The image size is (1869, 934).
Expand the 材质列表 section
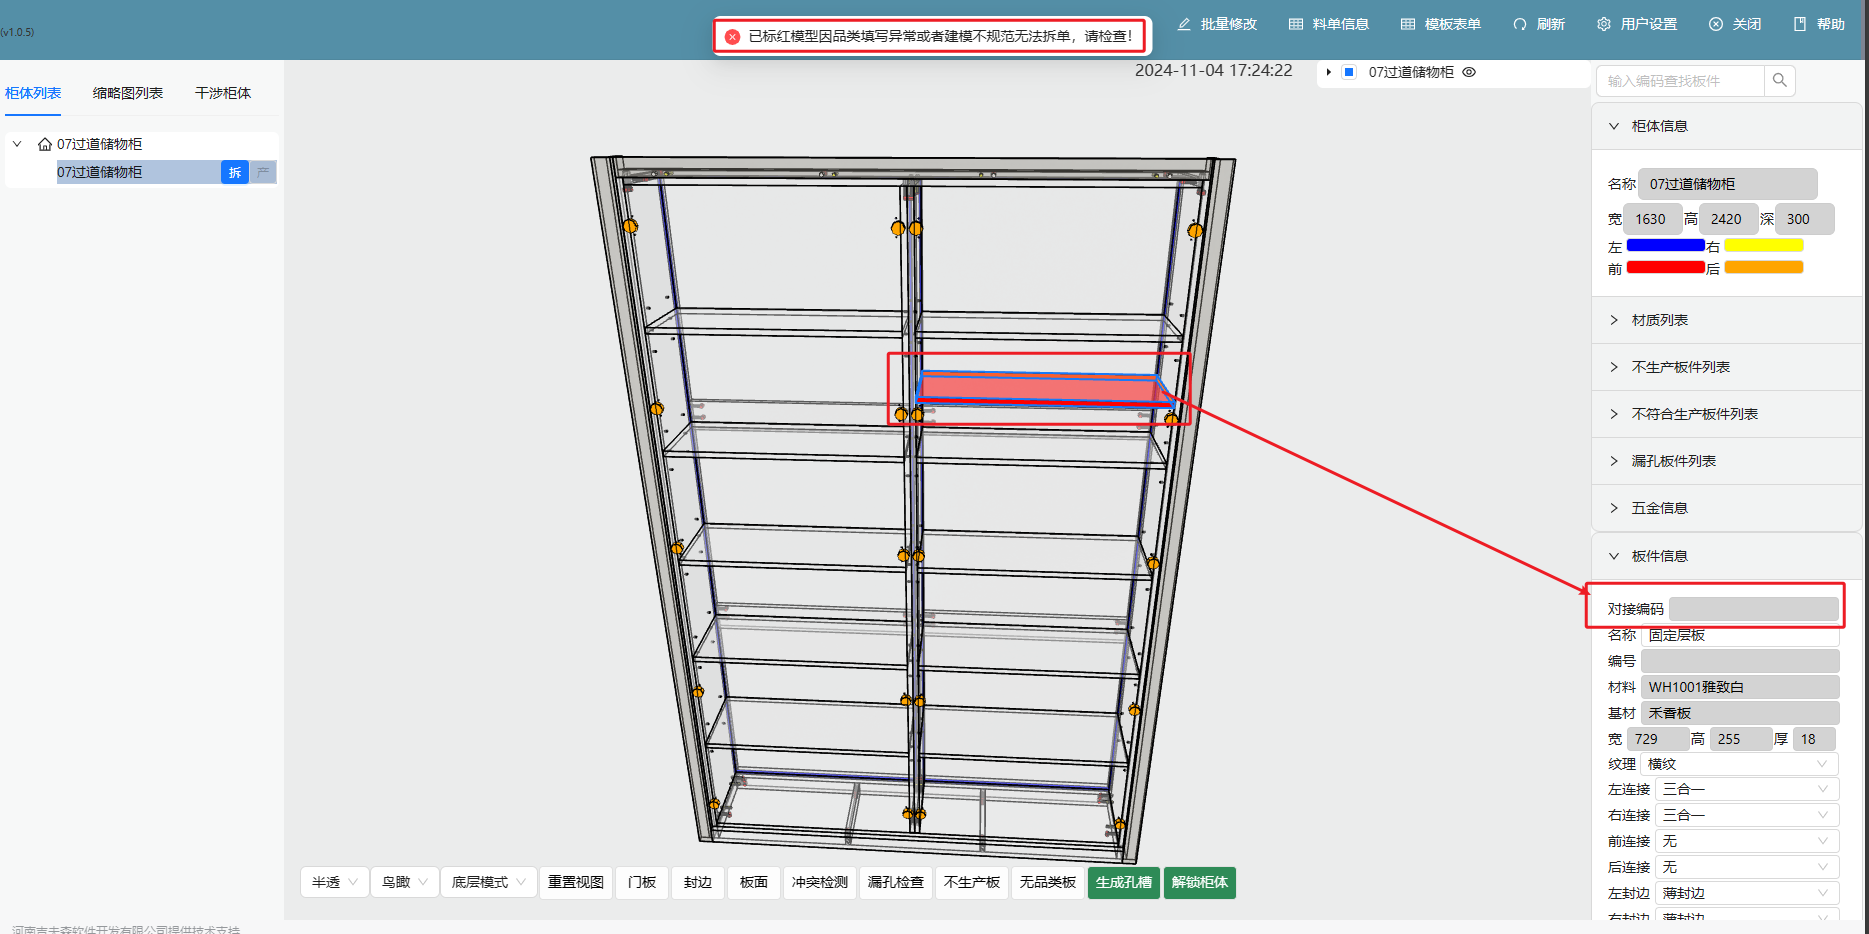pyautogui.click(x=1660, y=320)
